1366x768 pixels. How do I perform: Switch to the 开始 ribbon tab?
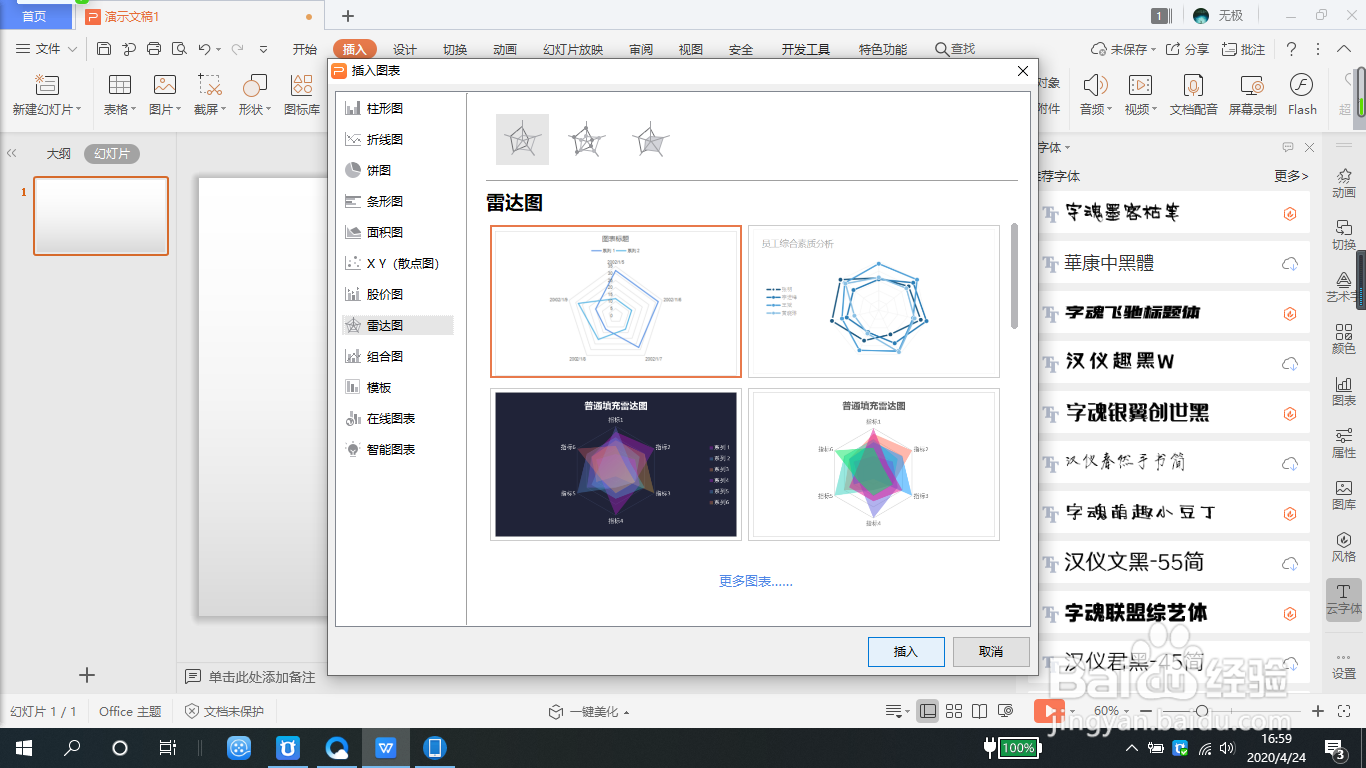pos(305,49)
